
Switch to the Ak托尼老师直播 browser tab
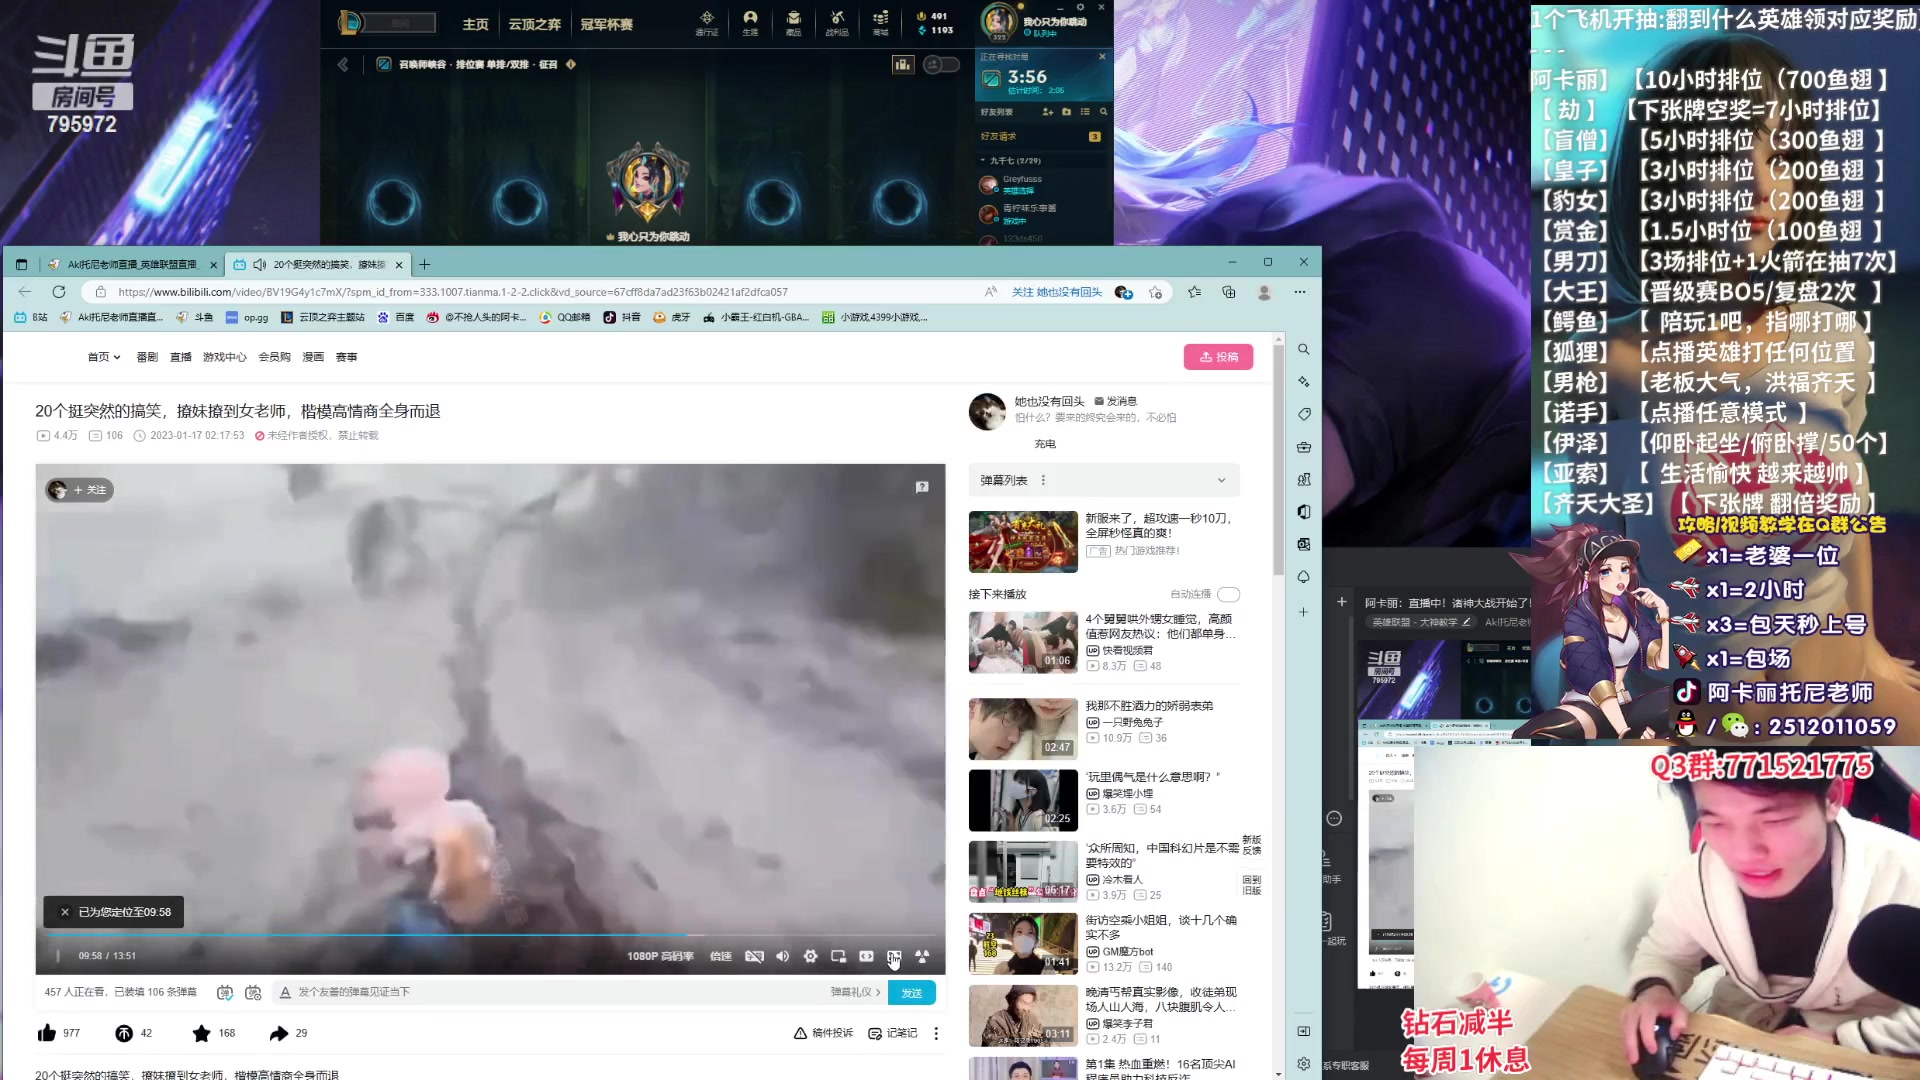coord(131,264)
